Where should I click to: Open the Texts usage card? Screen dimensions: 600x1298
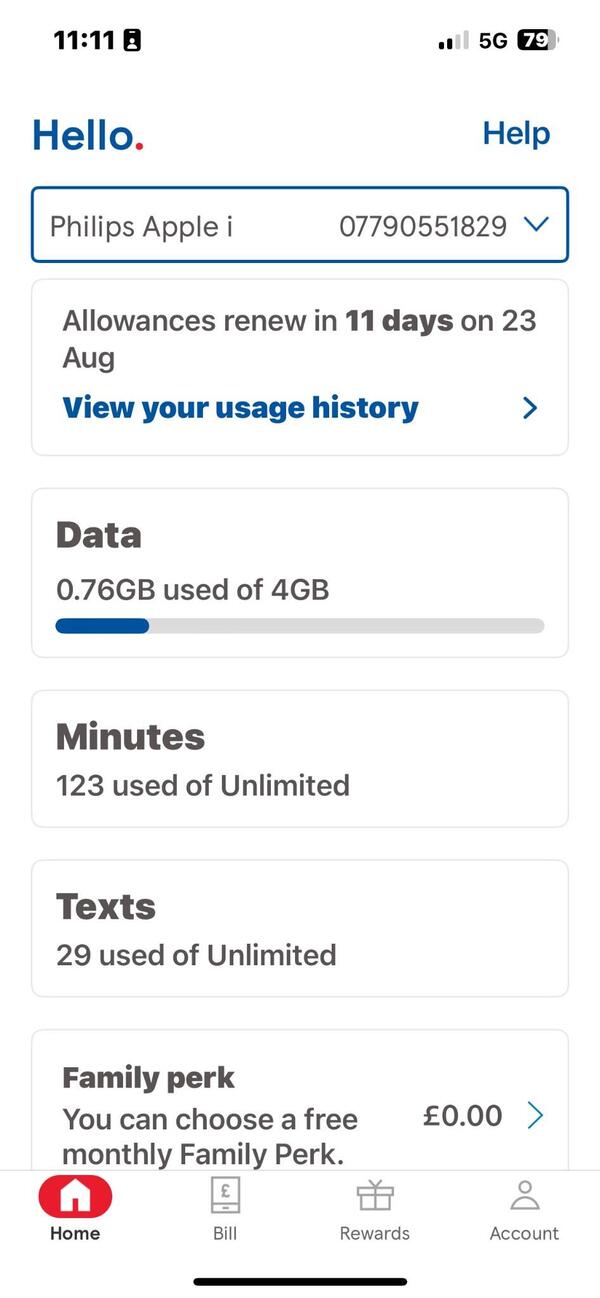(x=300, y=929)
